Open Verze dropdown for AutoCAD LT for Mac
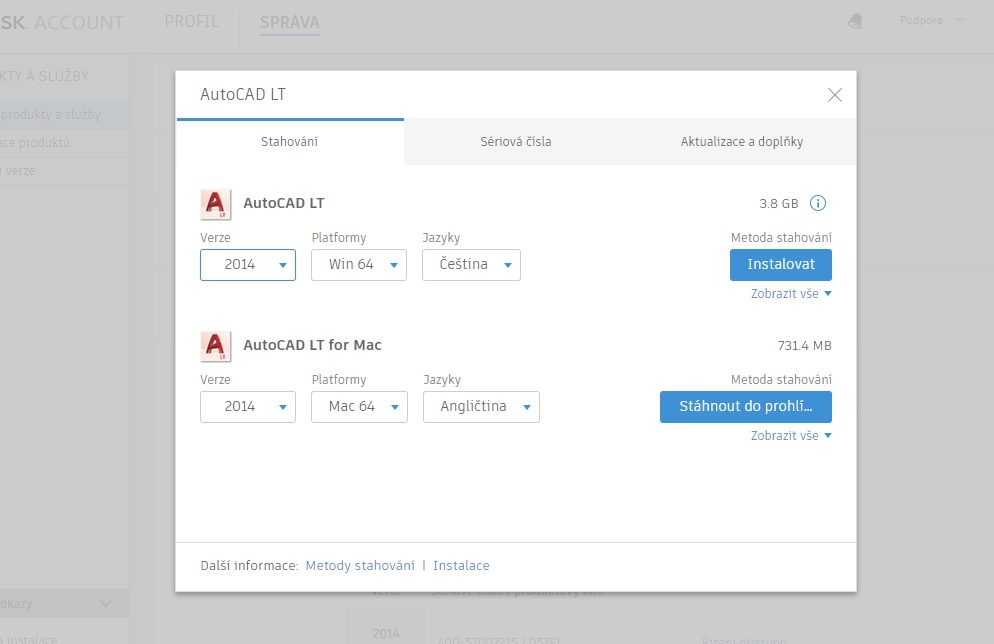The width and height of the screenshot is (994, 644). [x=248, y=407]
